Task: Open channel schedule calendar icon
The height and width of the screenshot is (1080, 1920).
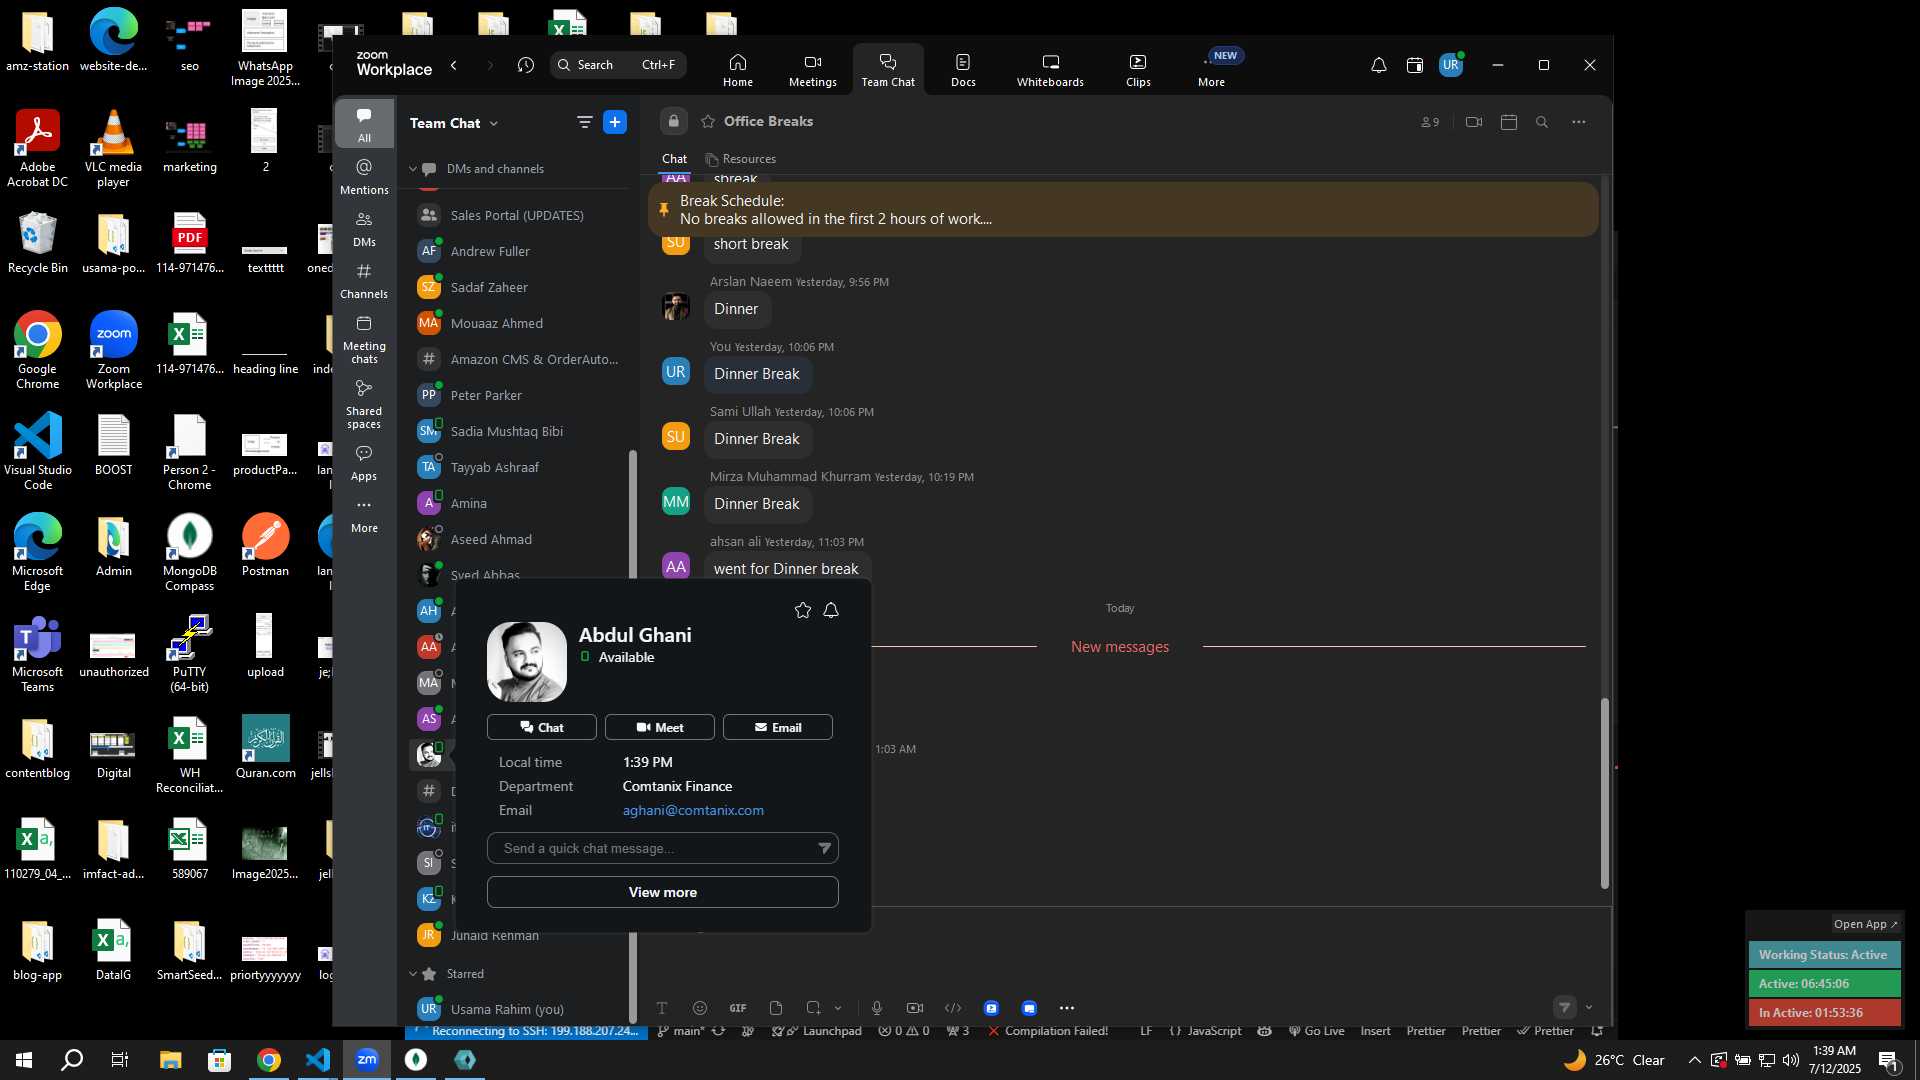Action: (x=1509, y=122)
